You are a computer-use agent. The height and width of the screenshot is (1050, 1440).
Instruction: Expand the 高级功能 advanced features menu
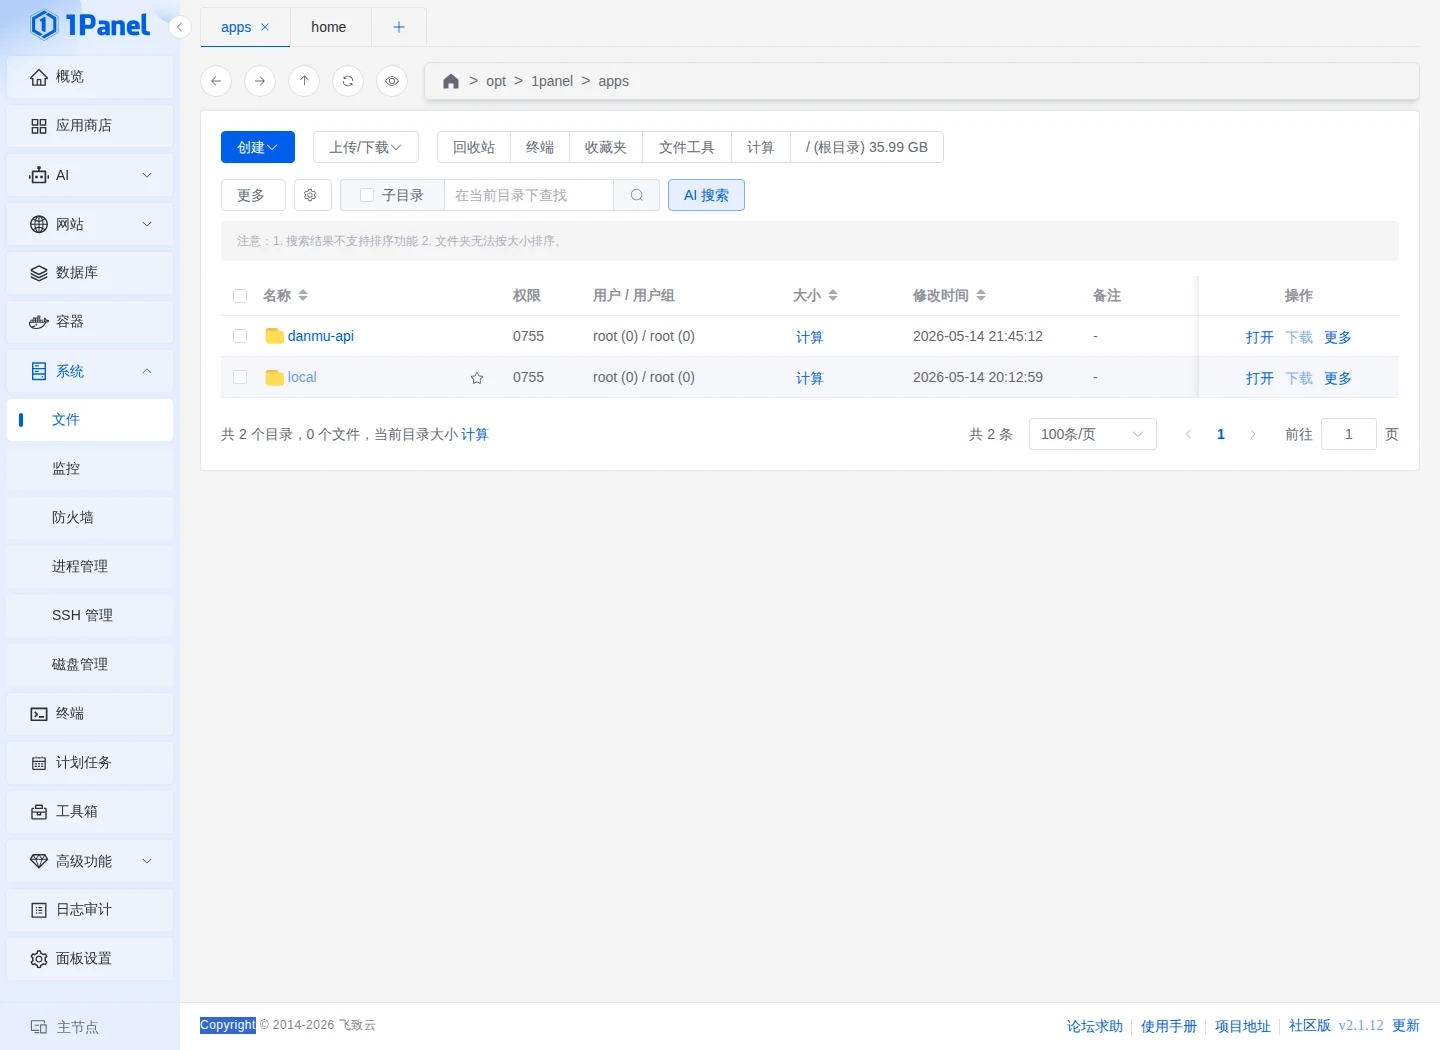[90, 861]
